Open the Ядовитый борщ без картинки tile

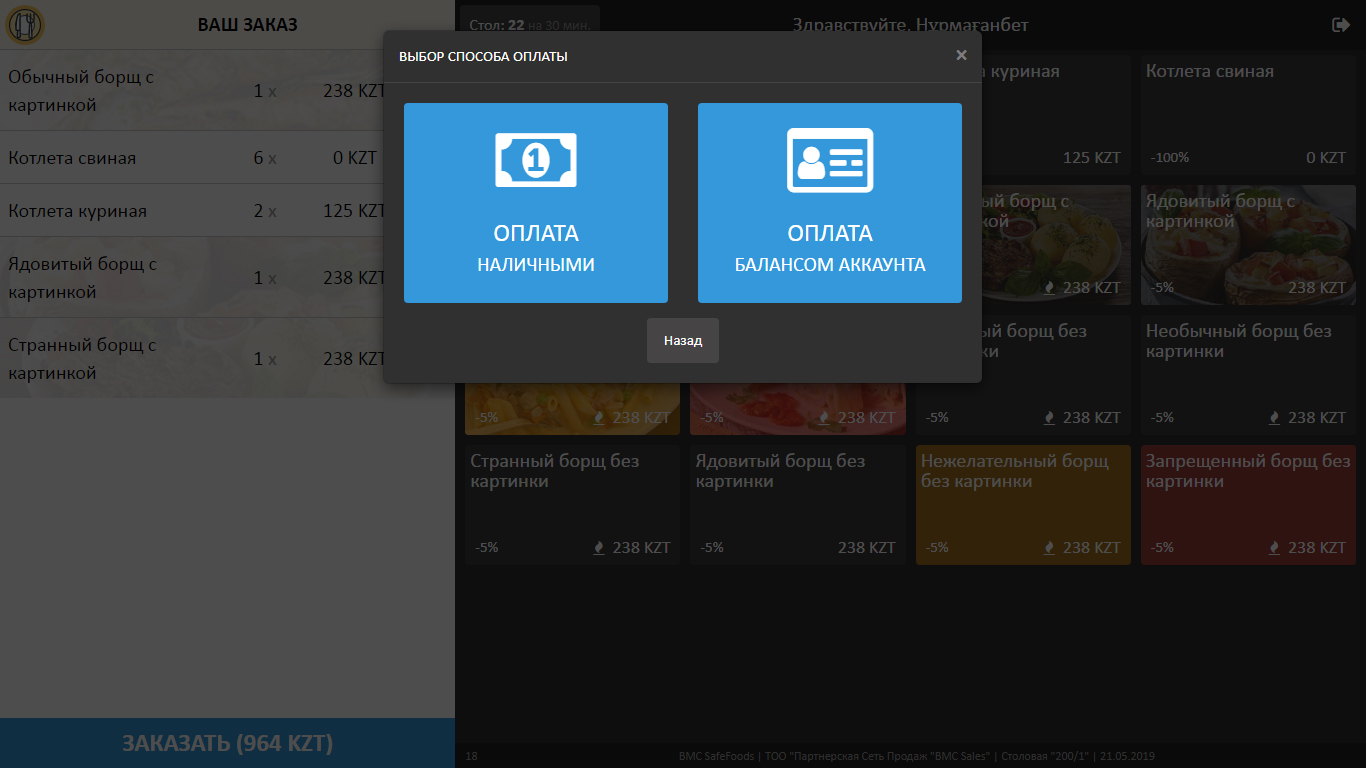pos(797,505)
